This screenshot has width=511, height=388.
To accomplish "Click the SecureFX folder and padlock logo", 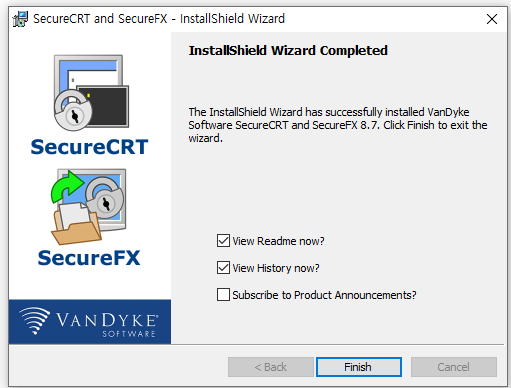I will 88,207.
